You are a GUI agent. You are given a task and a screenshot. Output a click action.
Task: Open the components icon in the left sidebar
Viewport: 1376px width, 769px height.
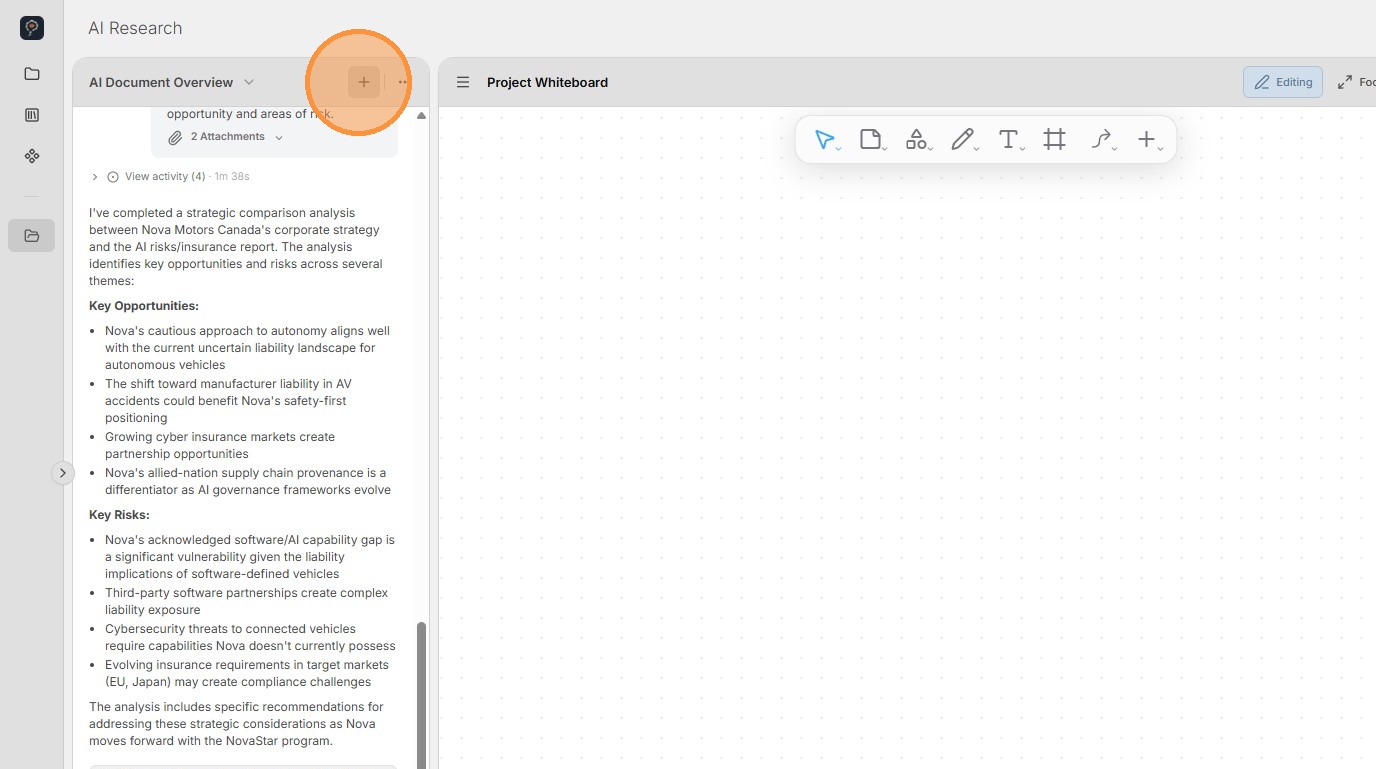pyautogui.click(x=32, y=156)
